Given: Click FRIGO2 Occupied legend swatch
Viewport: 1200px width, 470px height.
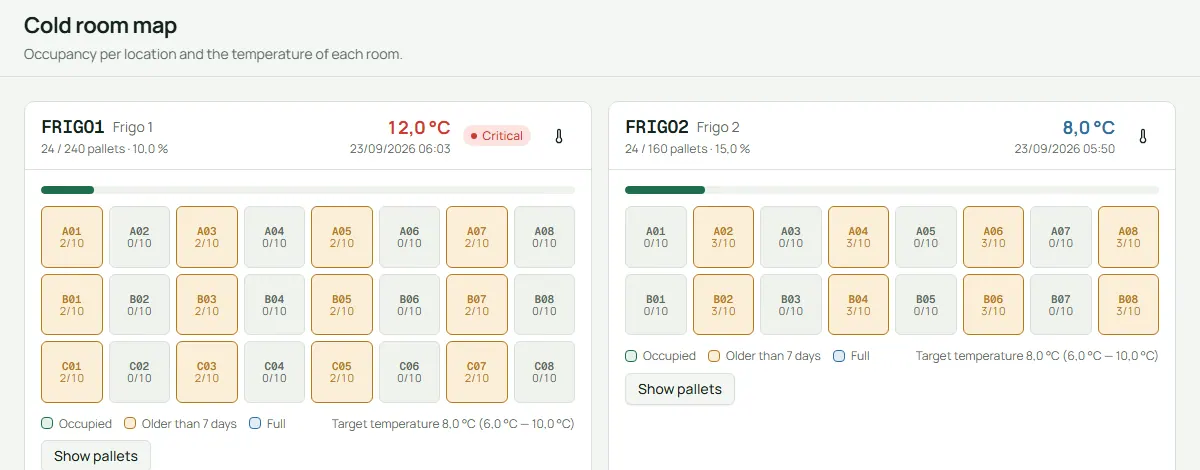Looking at the screenshot, I should pos(631,356).
